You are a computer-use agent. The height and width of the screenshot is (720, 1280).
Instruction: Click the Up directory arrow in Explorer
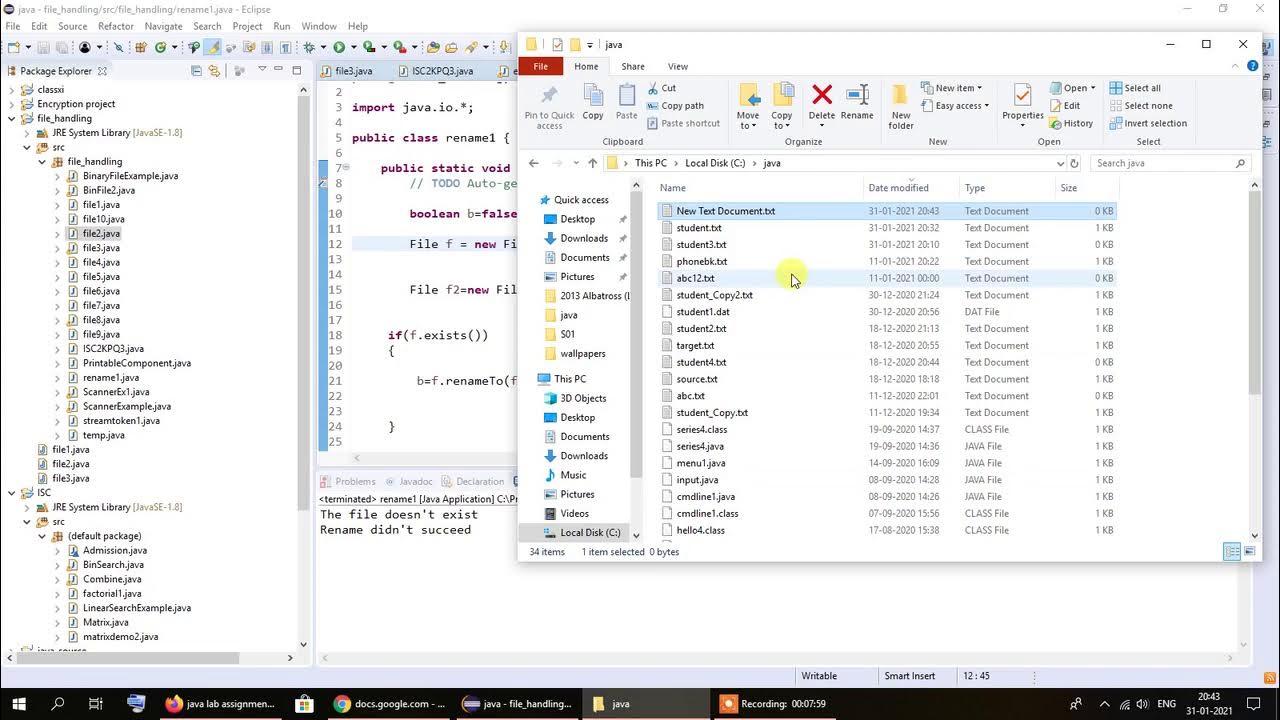tap(592, 163)
